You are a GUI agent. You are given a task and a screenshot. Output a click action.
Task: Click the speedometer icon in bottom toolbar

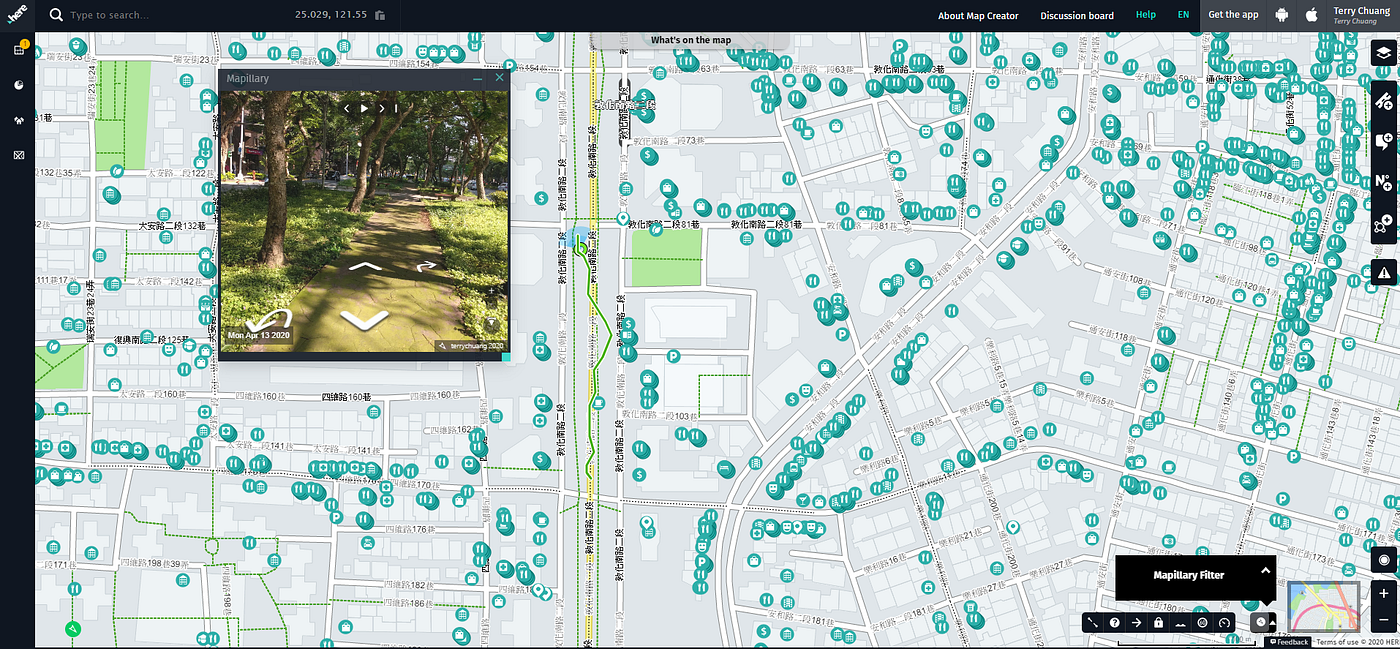click(x=1224, y=622)
